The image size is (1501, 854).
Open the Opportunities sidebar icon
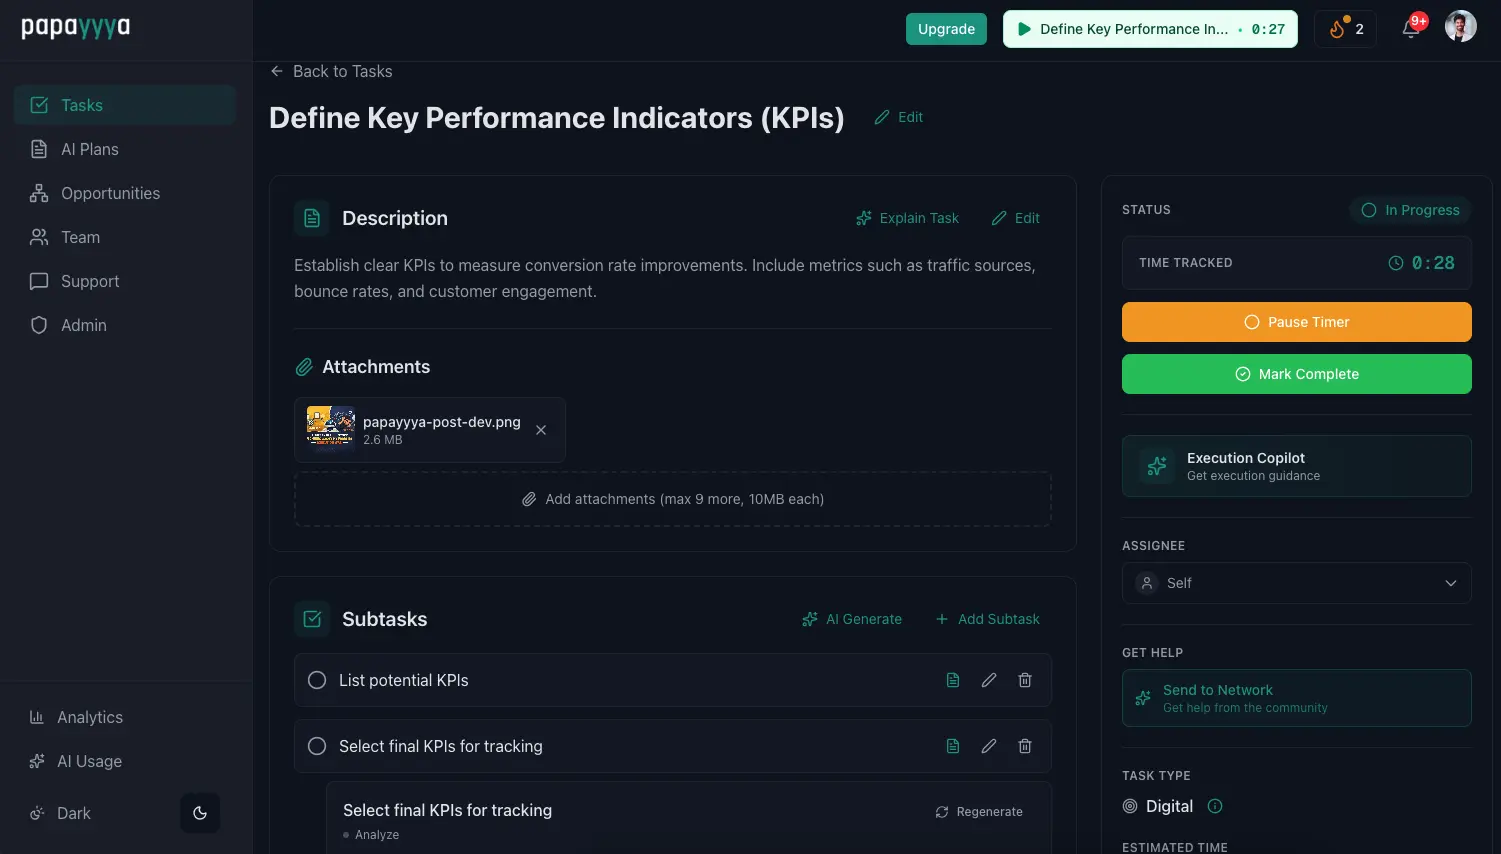[39, 193]
